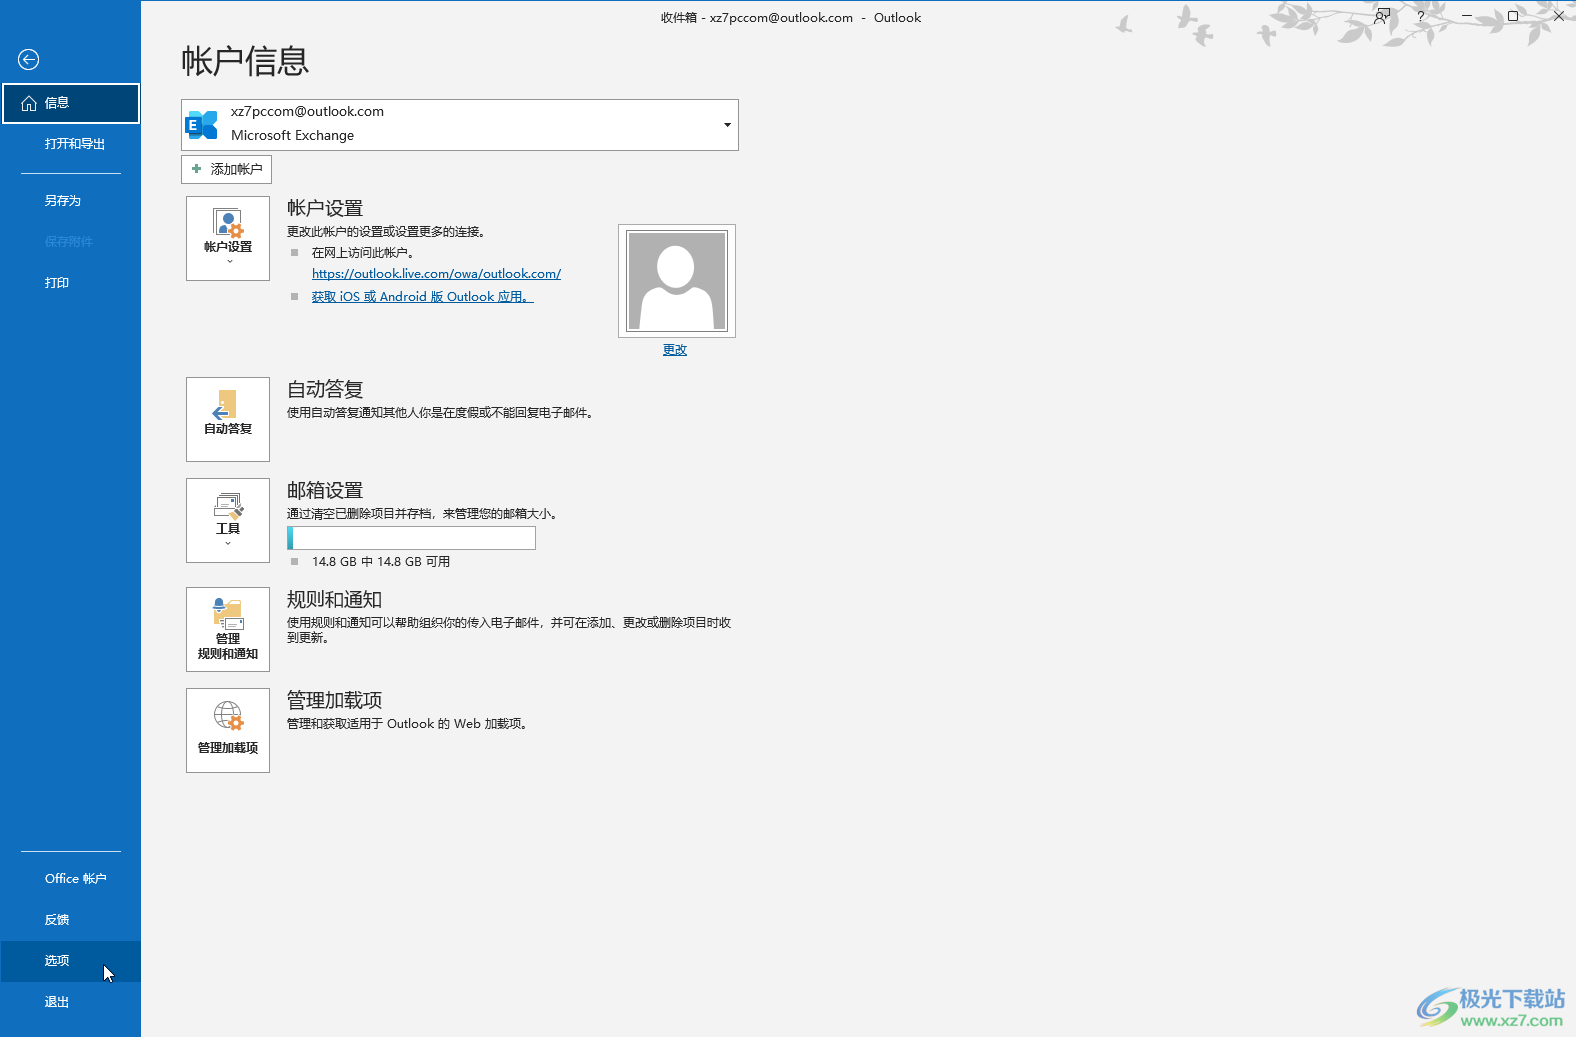This screenshot has width=1576, height=1037.
Task: Click the 更改 link under profile photo
Action: pyautogui.click(x=675, y=350)
